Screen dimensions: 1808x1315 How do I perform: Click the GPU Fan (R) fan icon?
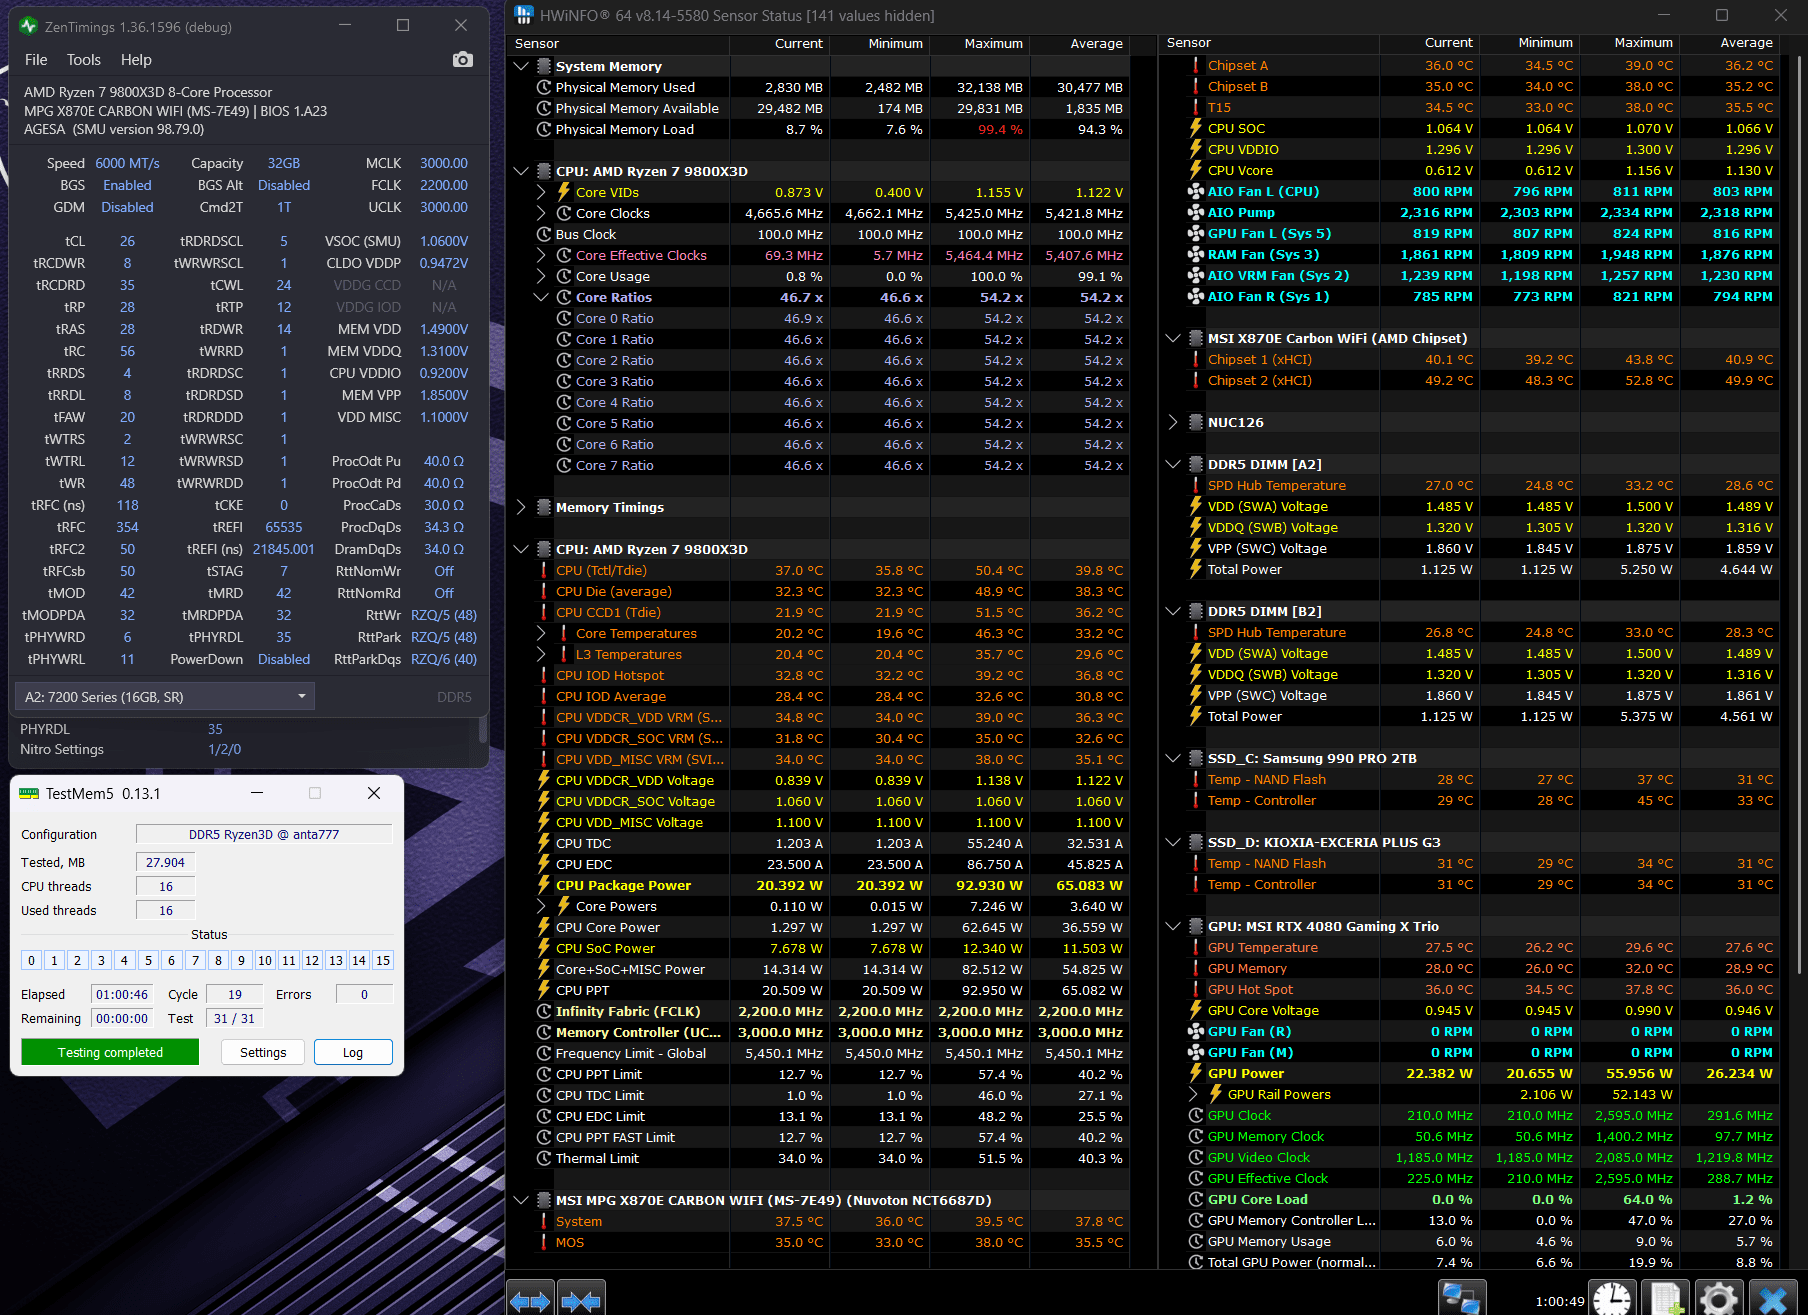pyautogui.click(x=1195, y=1031)
